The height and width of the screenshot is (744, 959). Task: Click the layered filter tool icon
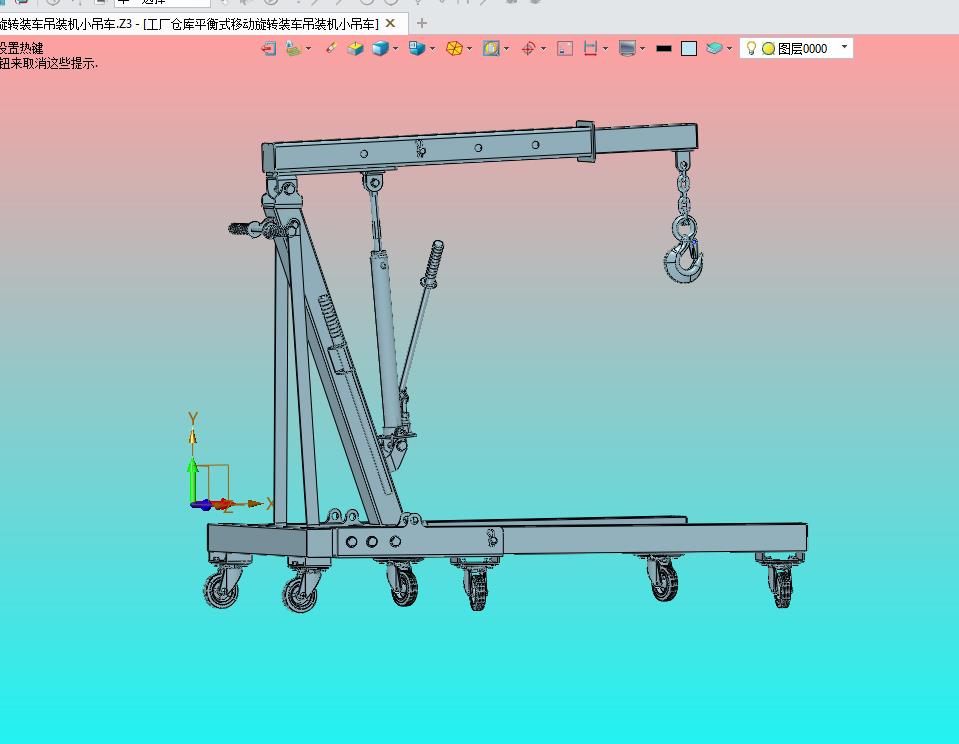pos(294,48)
